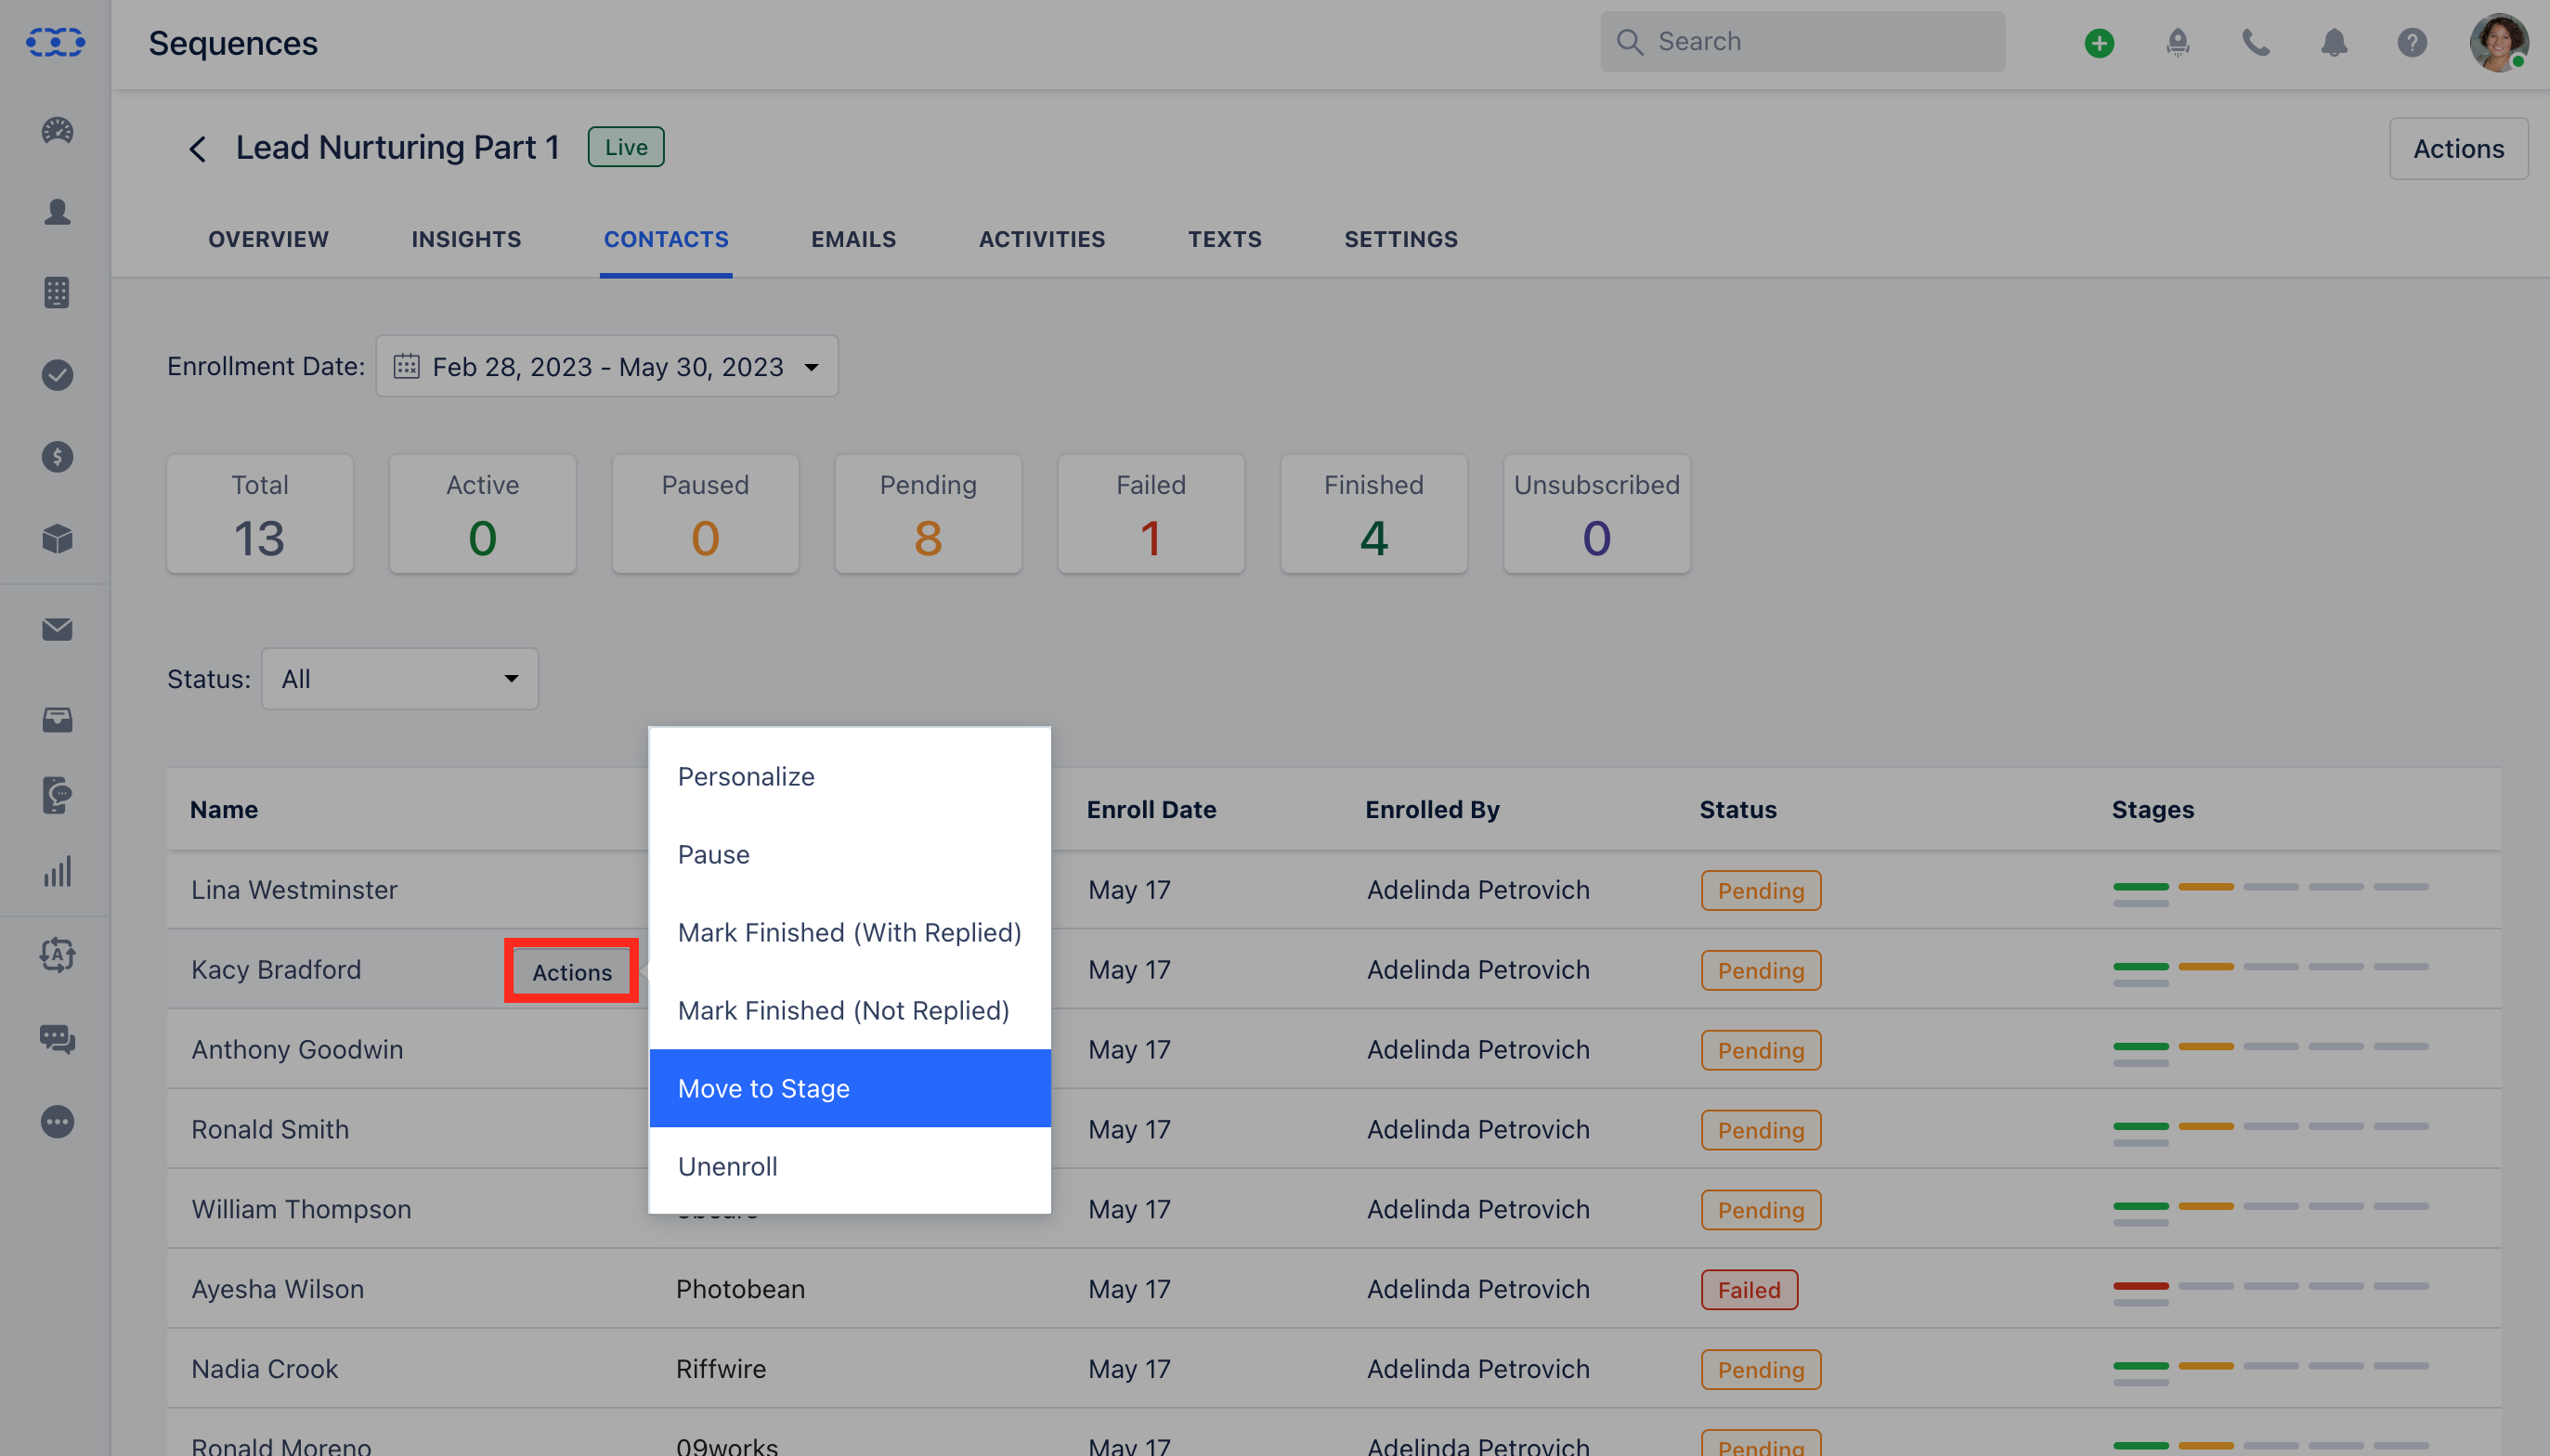Switch to the Emails tab
The height and width of the screenshot is (1456, 2550).
pyautogui.click(x=852, y=239)
